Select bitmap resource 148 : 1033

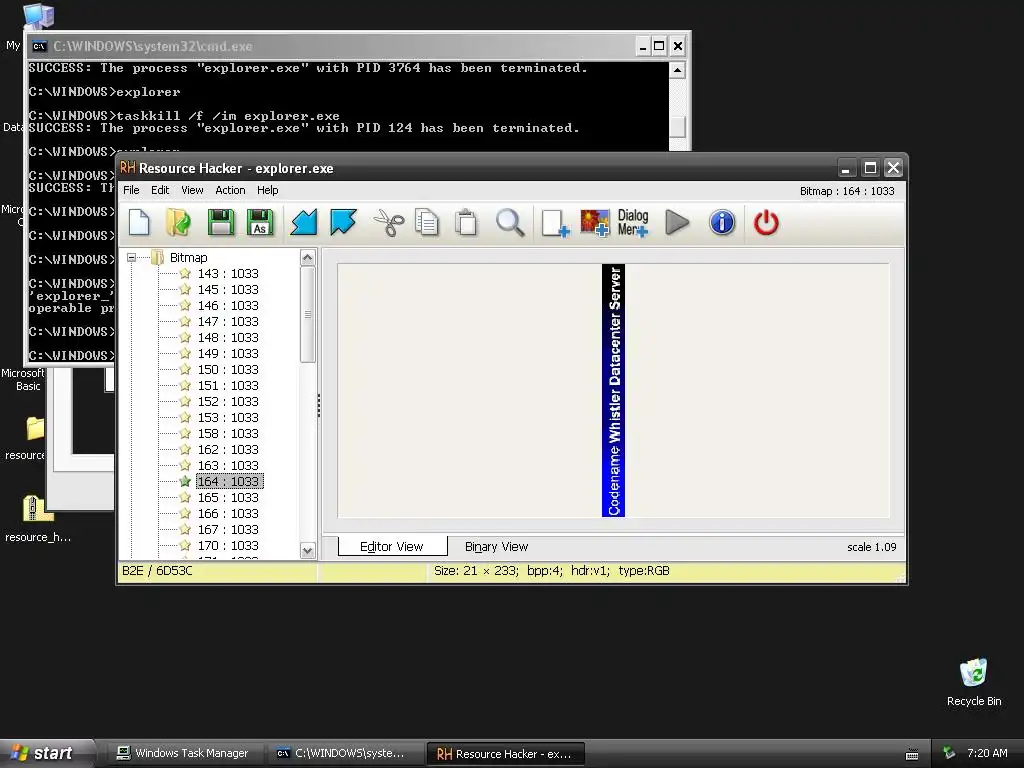228,338
